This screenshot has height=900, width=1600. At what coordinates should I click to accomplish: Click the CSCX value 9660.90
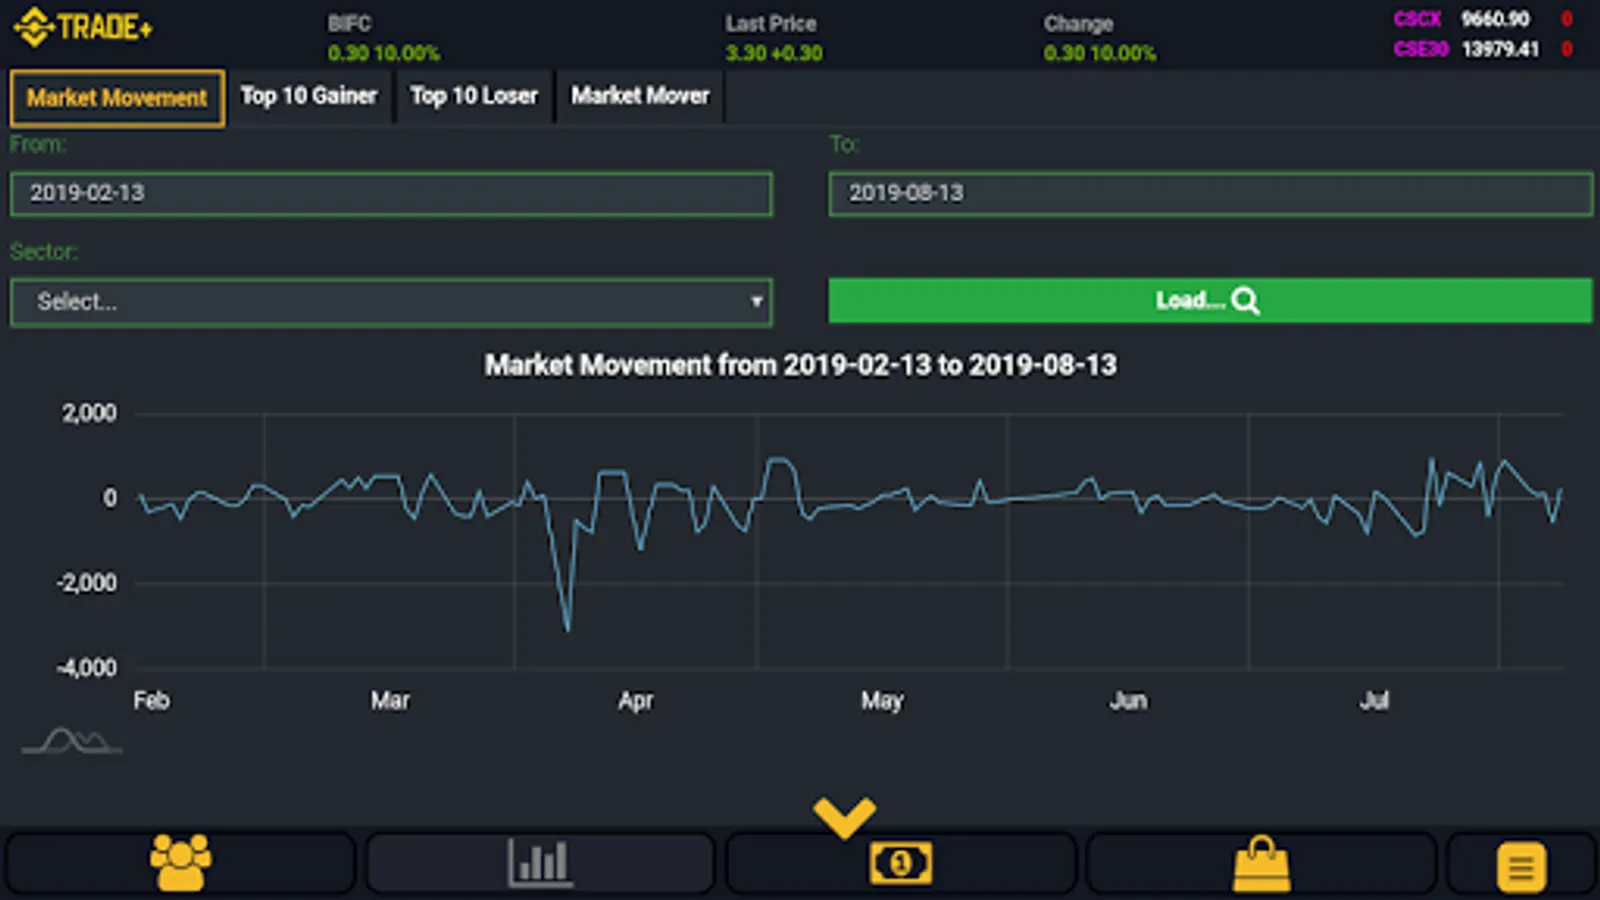click(1495, 19)
